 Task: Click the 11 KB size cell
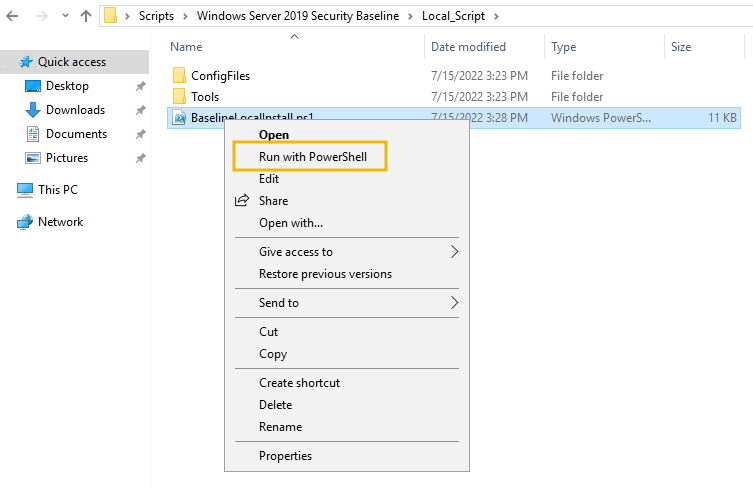coord(722,118)
